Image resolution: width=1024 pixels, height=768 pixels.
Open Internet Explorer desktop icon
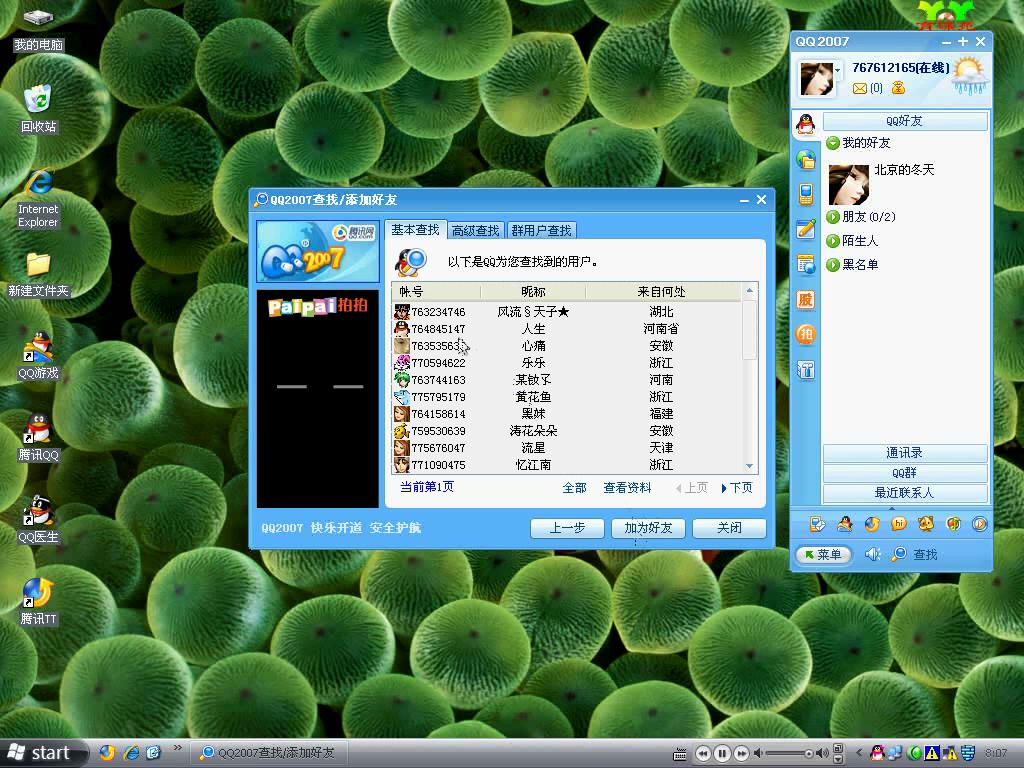39,198
